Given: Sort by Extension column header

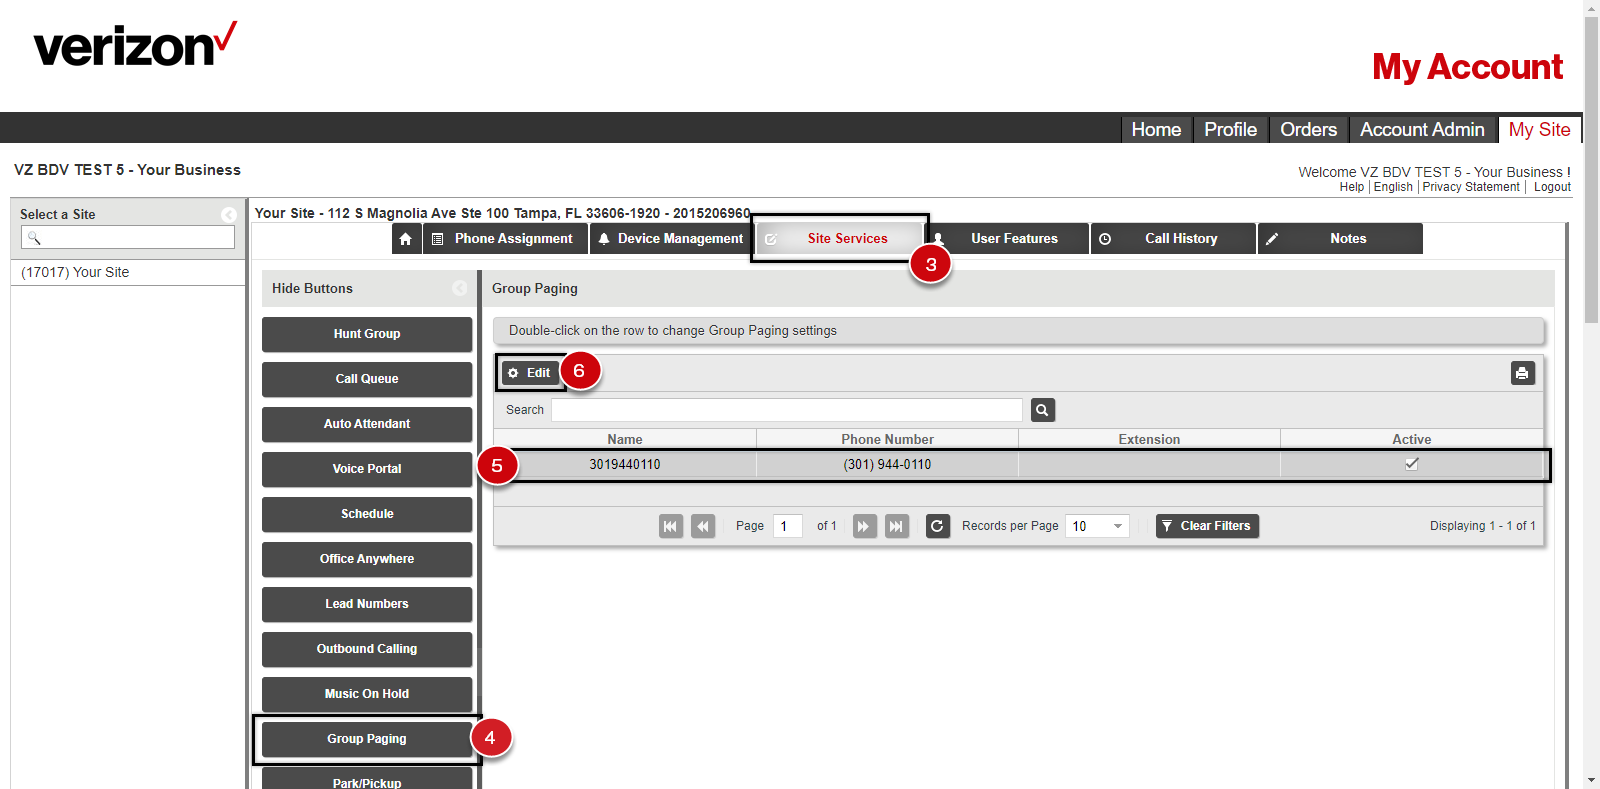Looking at the screenshot, I should 1149,439.
